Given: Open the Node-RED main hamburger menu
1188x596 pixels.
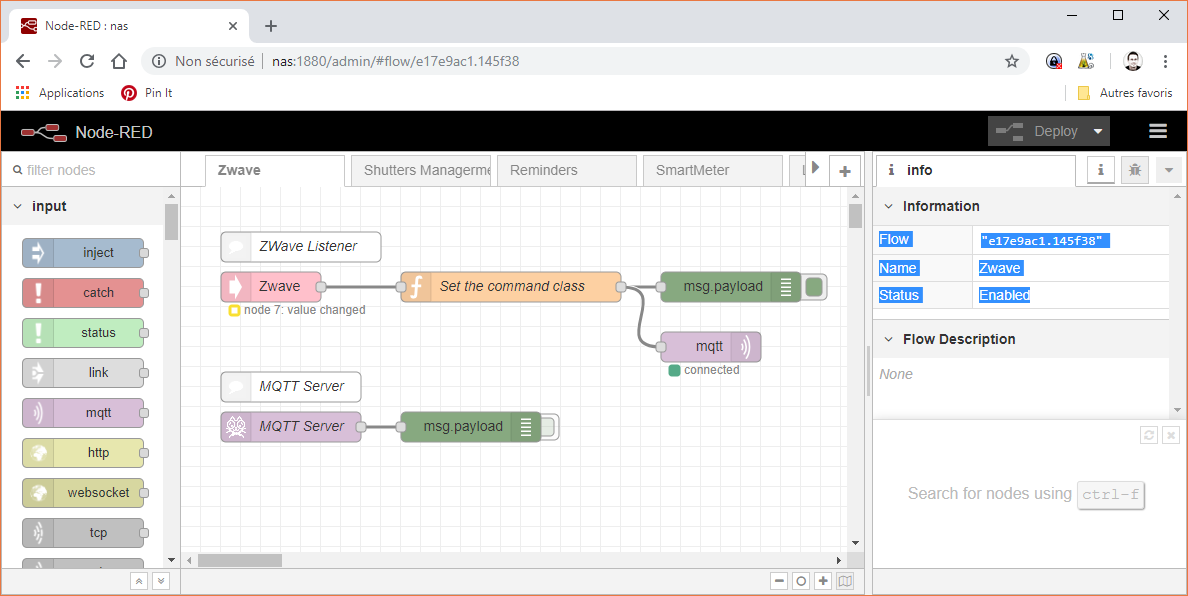Looking at the screenshot, I should (1158, 132).
